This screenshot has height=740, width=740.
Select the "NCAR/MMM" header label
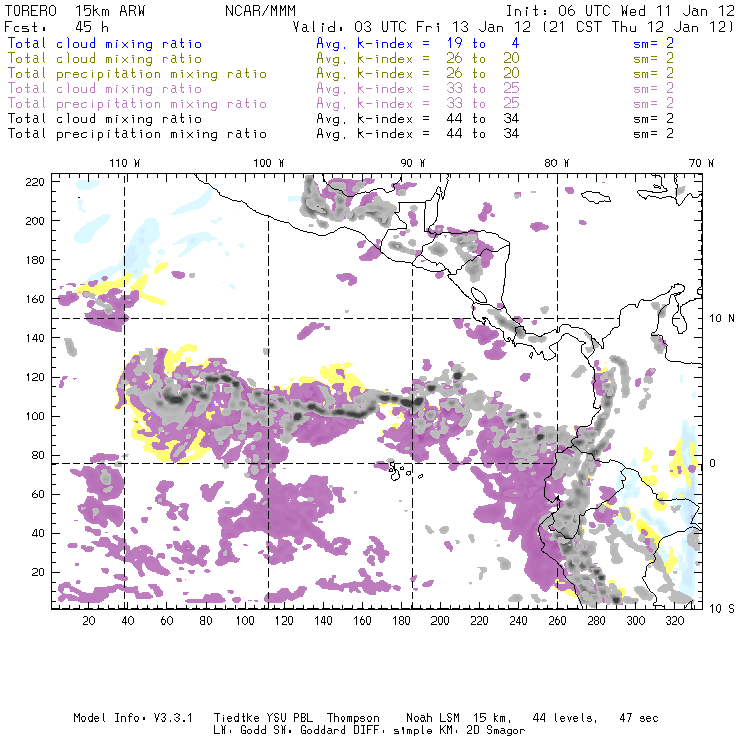pyautogui.click(x=260, y=11)
